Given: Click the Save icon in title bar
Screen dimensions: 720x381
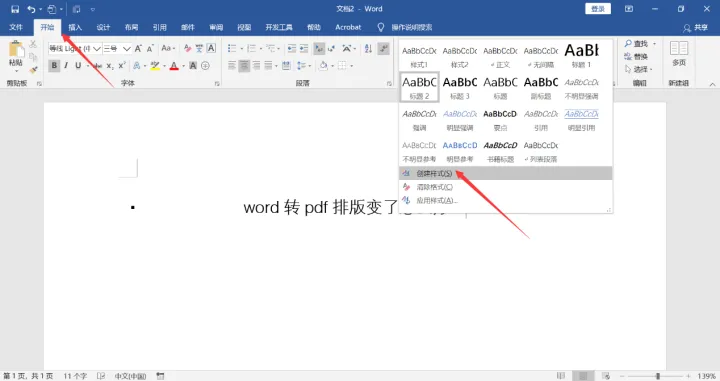Looking at the screenshot, I should [x=15, y=9].
